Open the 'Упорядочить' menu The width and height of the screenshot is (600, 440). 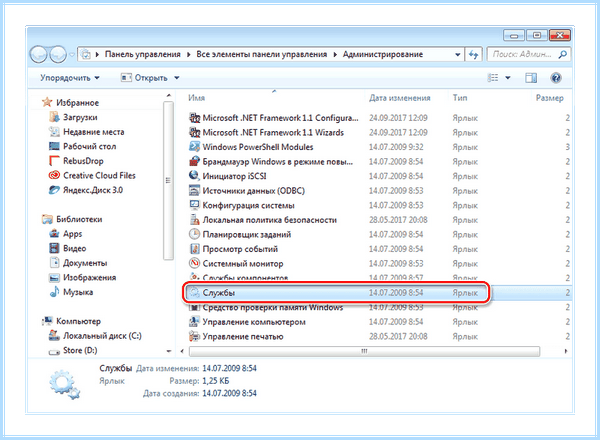click(70, 78)
